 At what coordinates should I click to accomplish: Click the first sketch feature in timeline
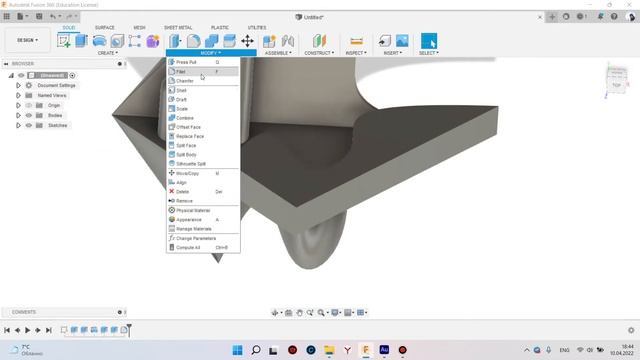pyautogui.click(x=64, y=330)
